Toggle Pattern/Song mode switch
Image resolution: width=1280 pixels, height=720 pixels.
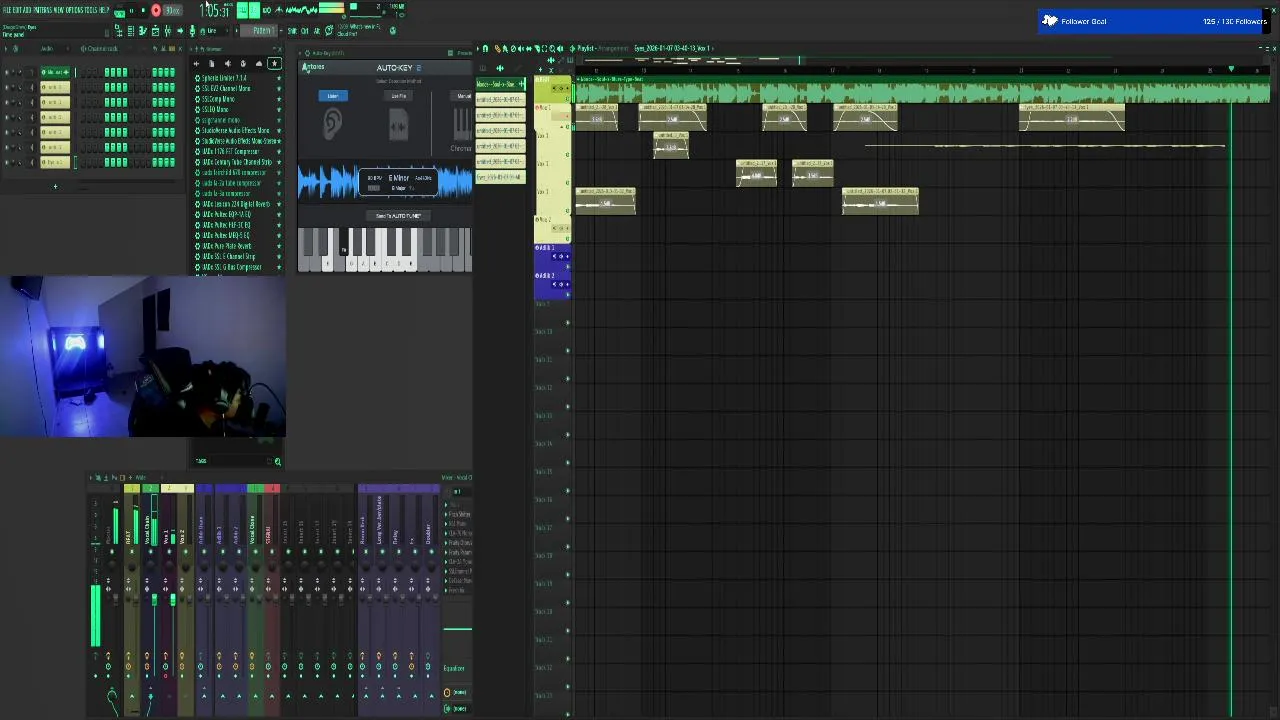119,11
